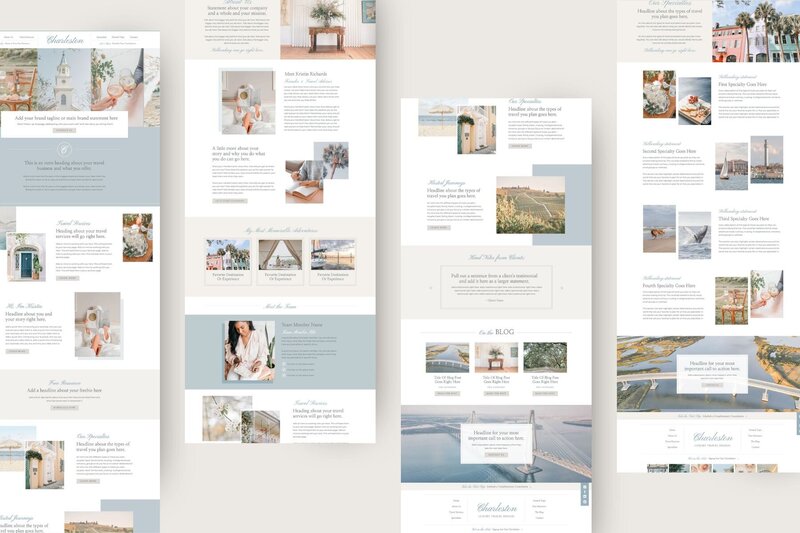Click Charleston logo in footer below the blog page
The height and width of the screenshot is (533, 800).
pyautogui.click(x=498, y=508)
